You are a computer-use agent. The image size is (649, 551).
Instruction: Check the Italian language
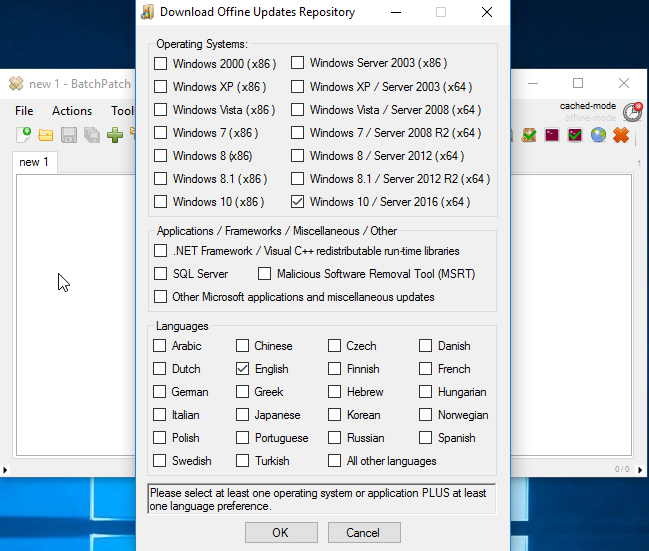[x=159, y=414]
